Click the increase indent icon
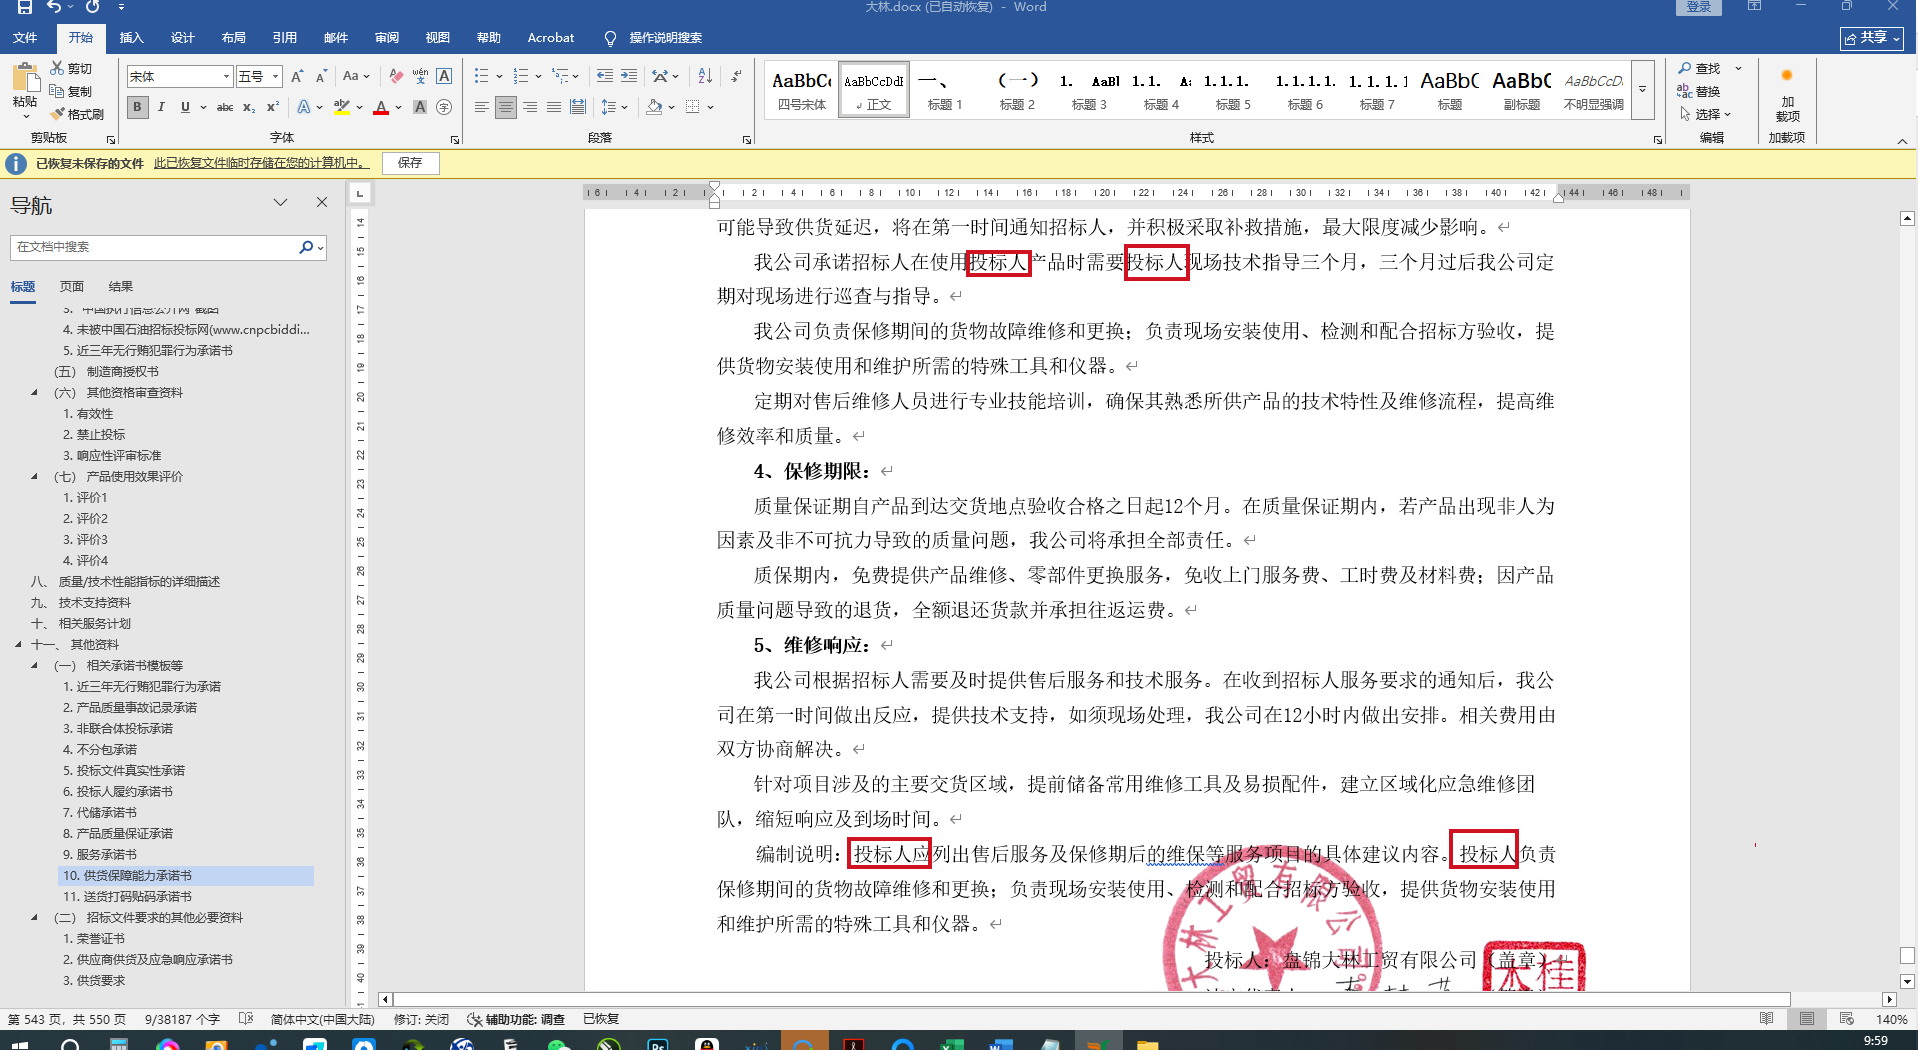1918x1050 pixels. tap(629, 76)
